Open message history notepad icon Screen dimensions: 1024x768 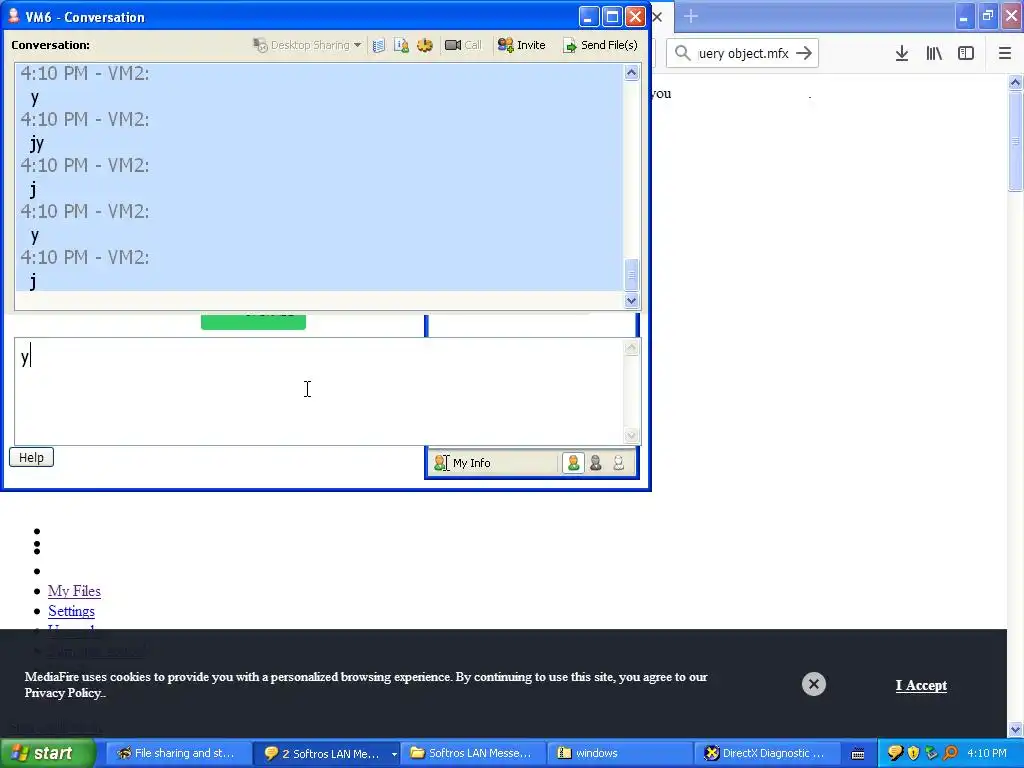pyautogui.click(x=379, y=45)
